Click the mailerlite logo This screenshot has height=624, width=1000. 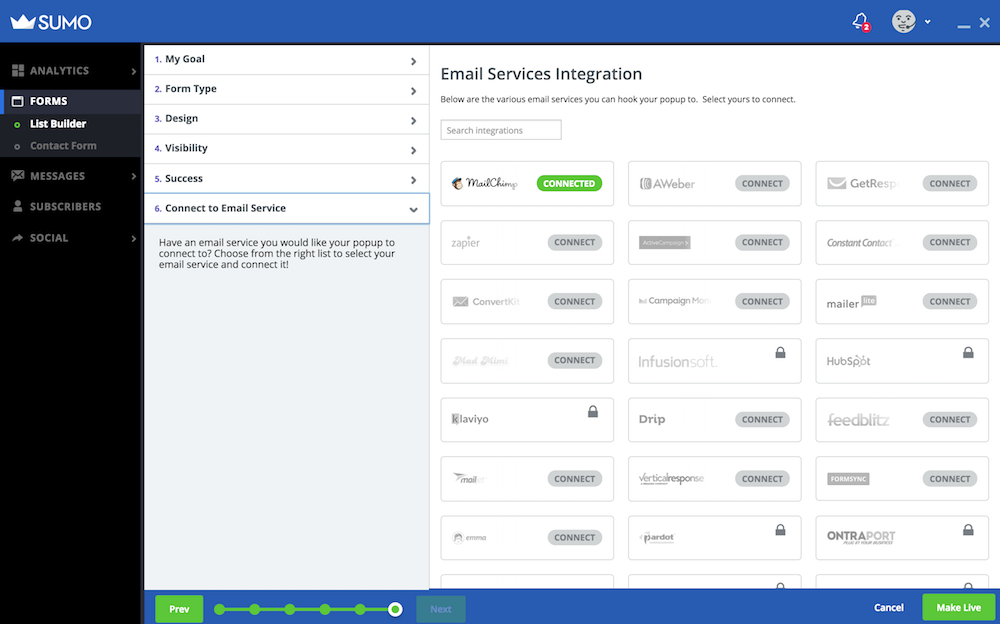pyautogui.click(x=851, y=302)
